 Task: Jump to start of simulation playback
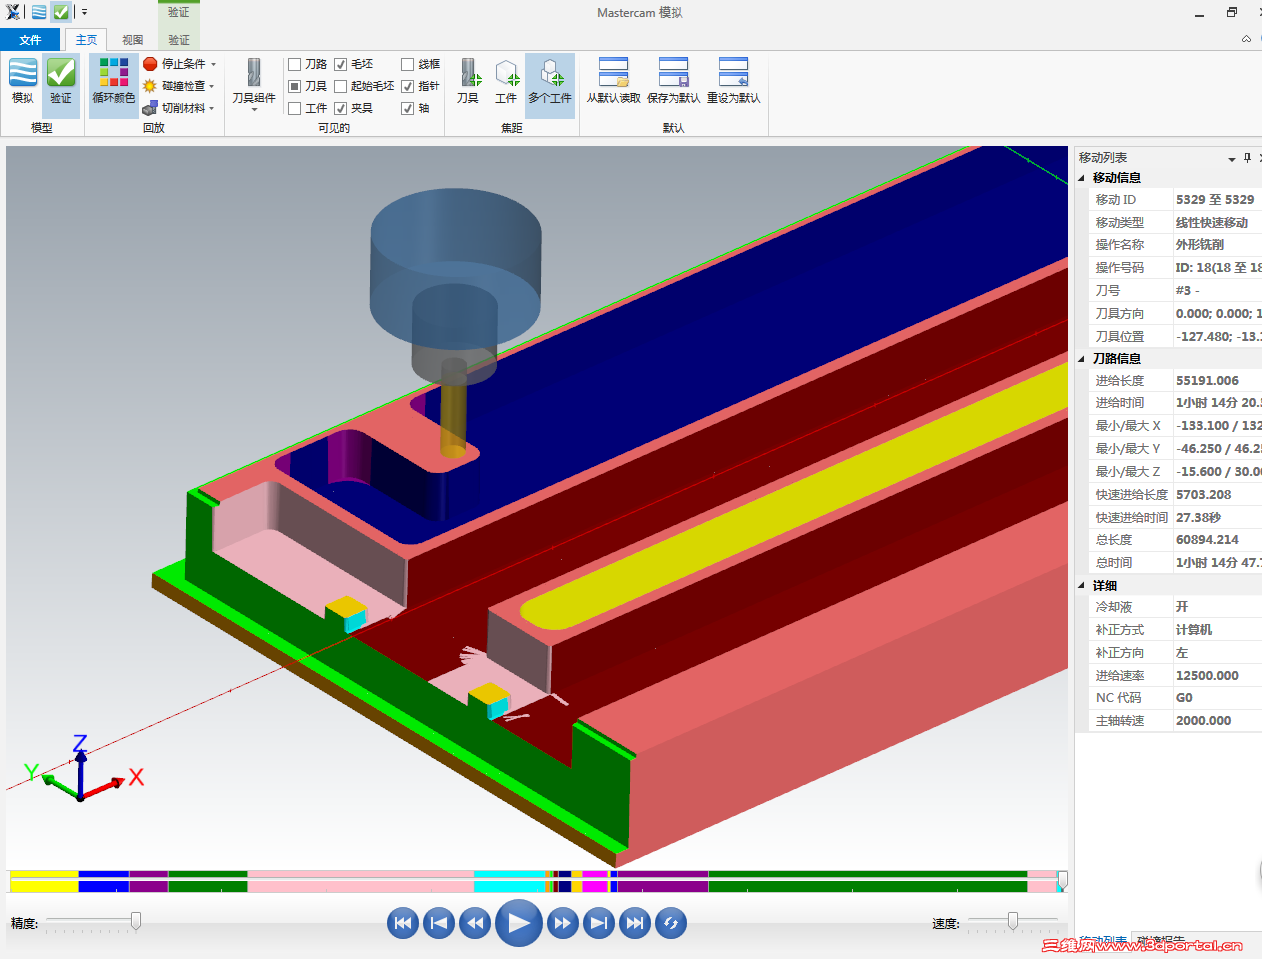point(403,923)
